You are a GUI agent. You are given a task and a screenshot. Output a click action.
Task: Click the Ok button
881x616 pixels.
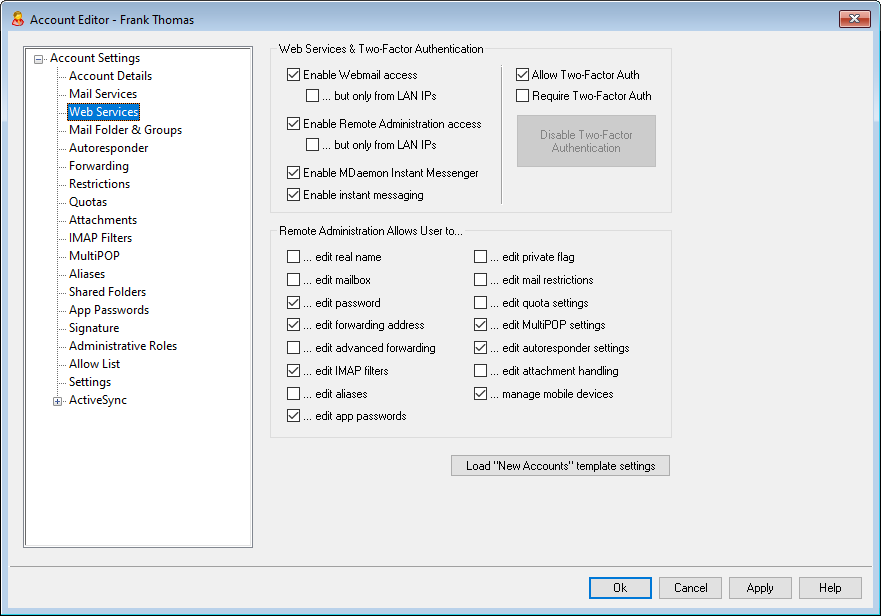[x=620, y=588]
